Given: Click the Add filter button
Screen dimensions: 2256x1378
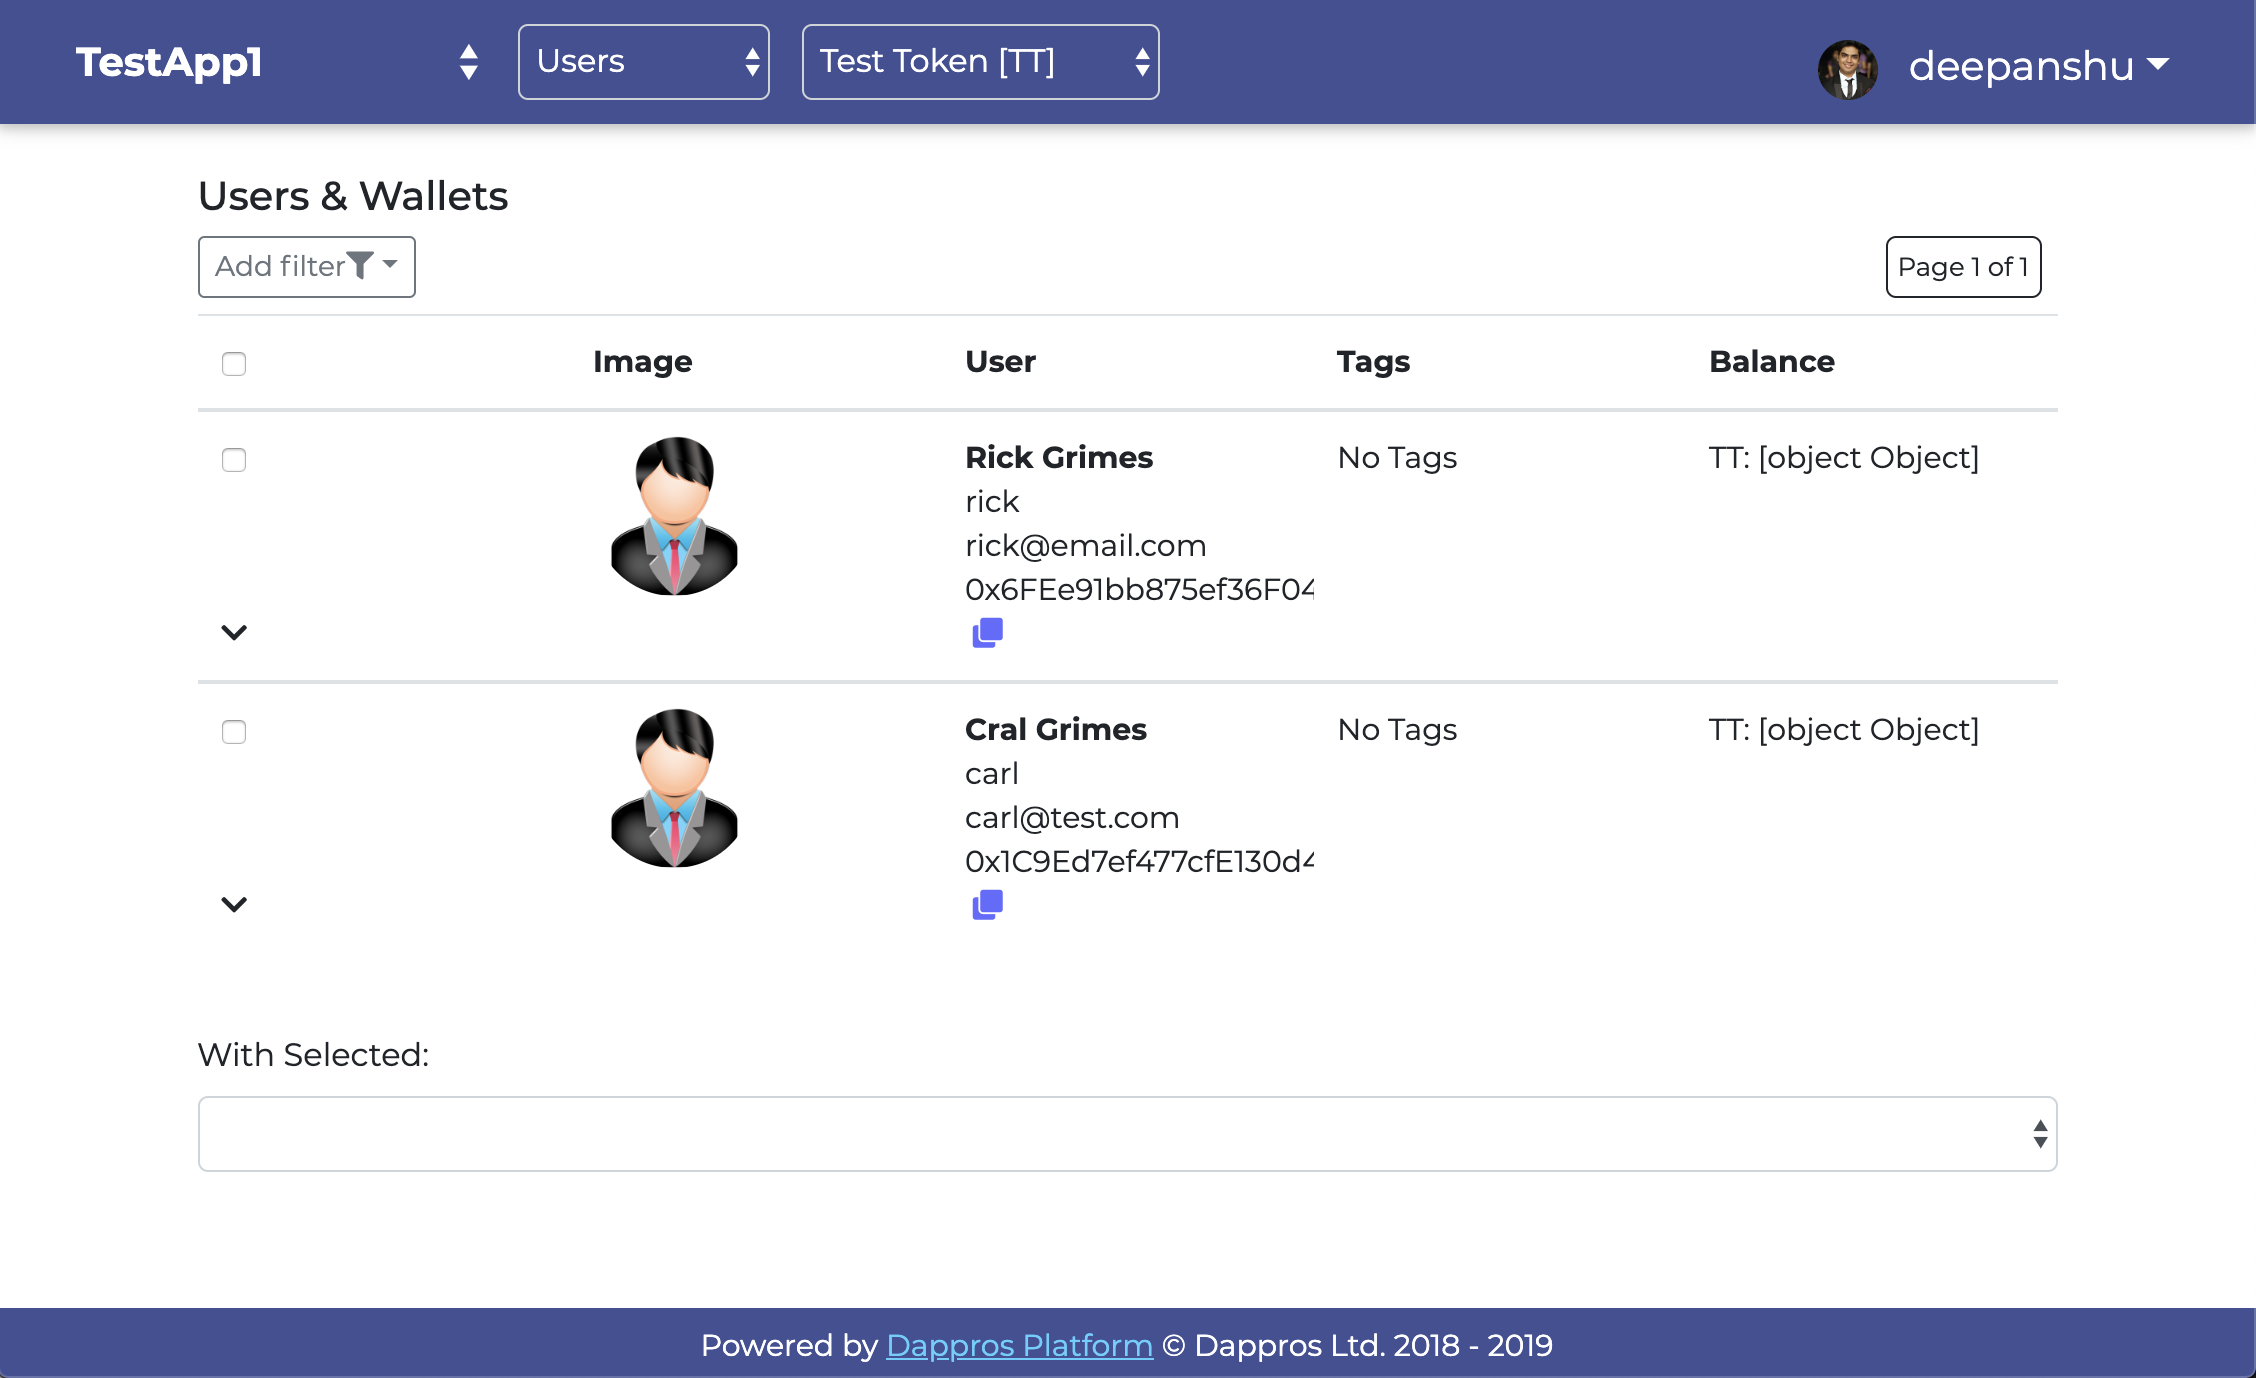Looking at the screenshot, I should click(281, 266).
